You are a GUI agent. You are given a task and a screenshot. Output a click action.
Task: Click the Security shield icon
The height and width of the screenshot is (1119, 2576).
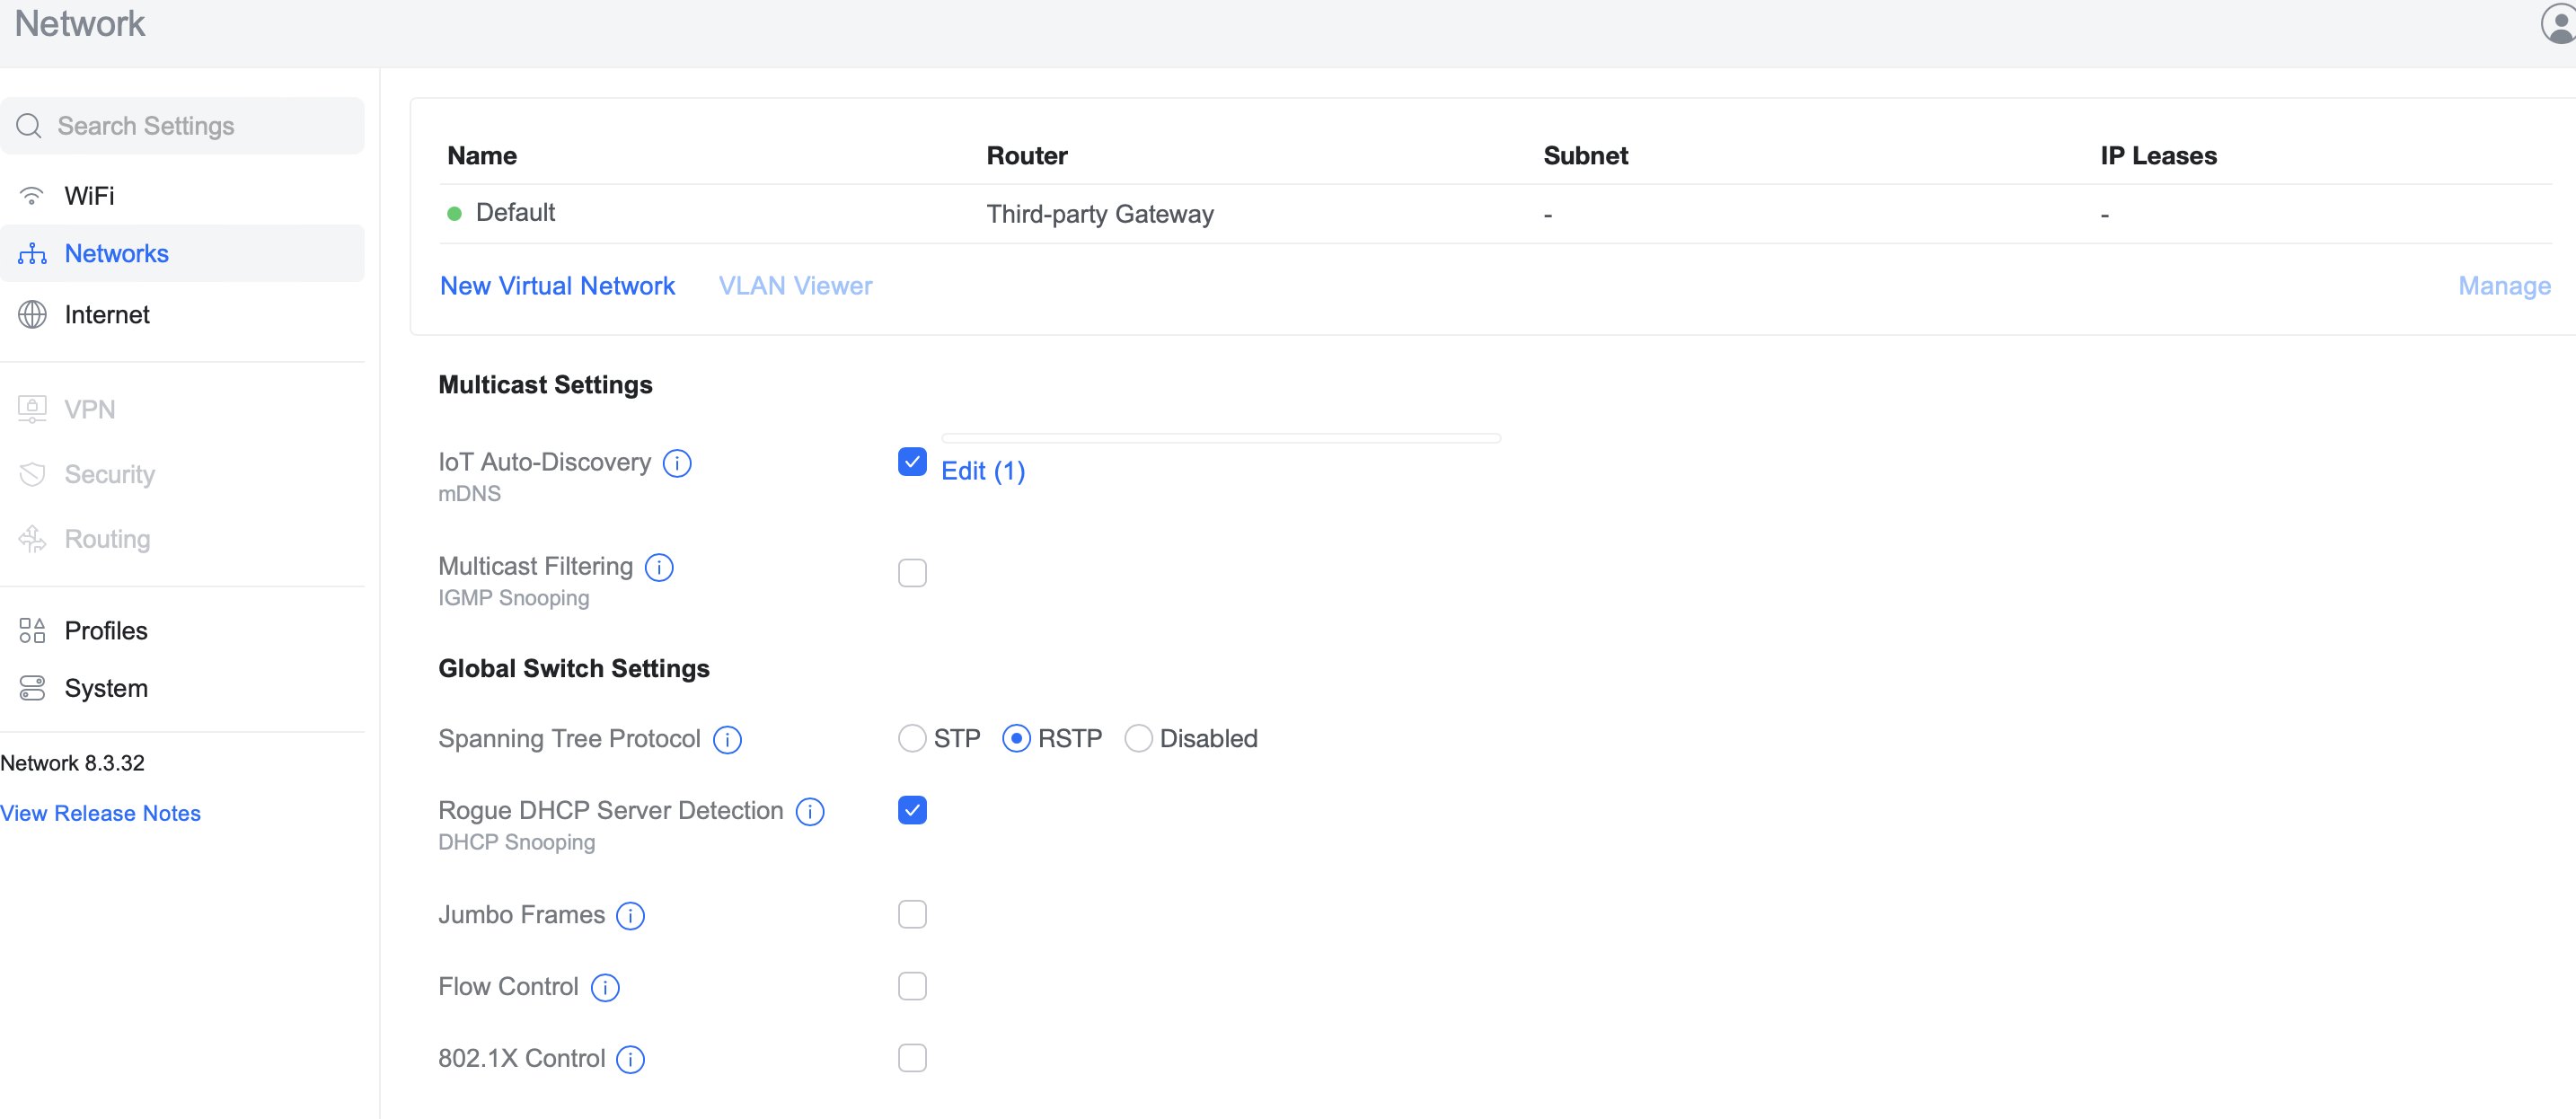coord(32,475)
